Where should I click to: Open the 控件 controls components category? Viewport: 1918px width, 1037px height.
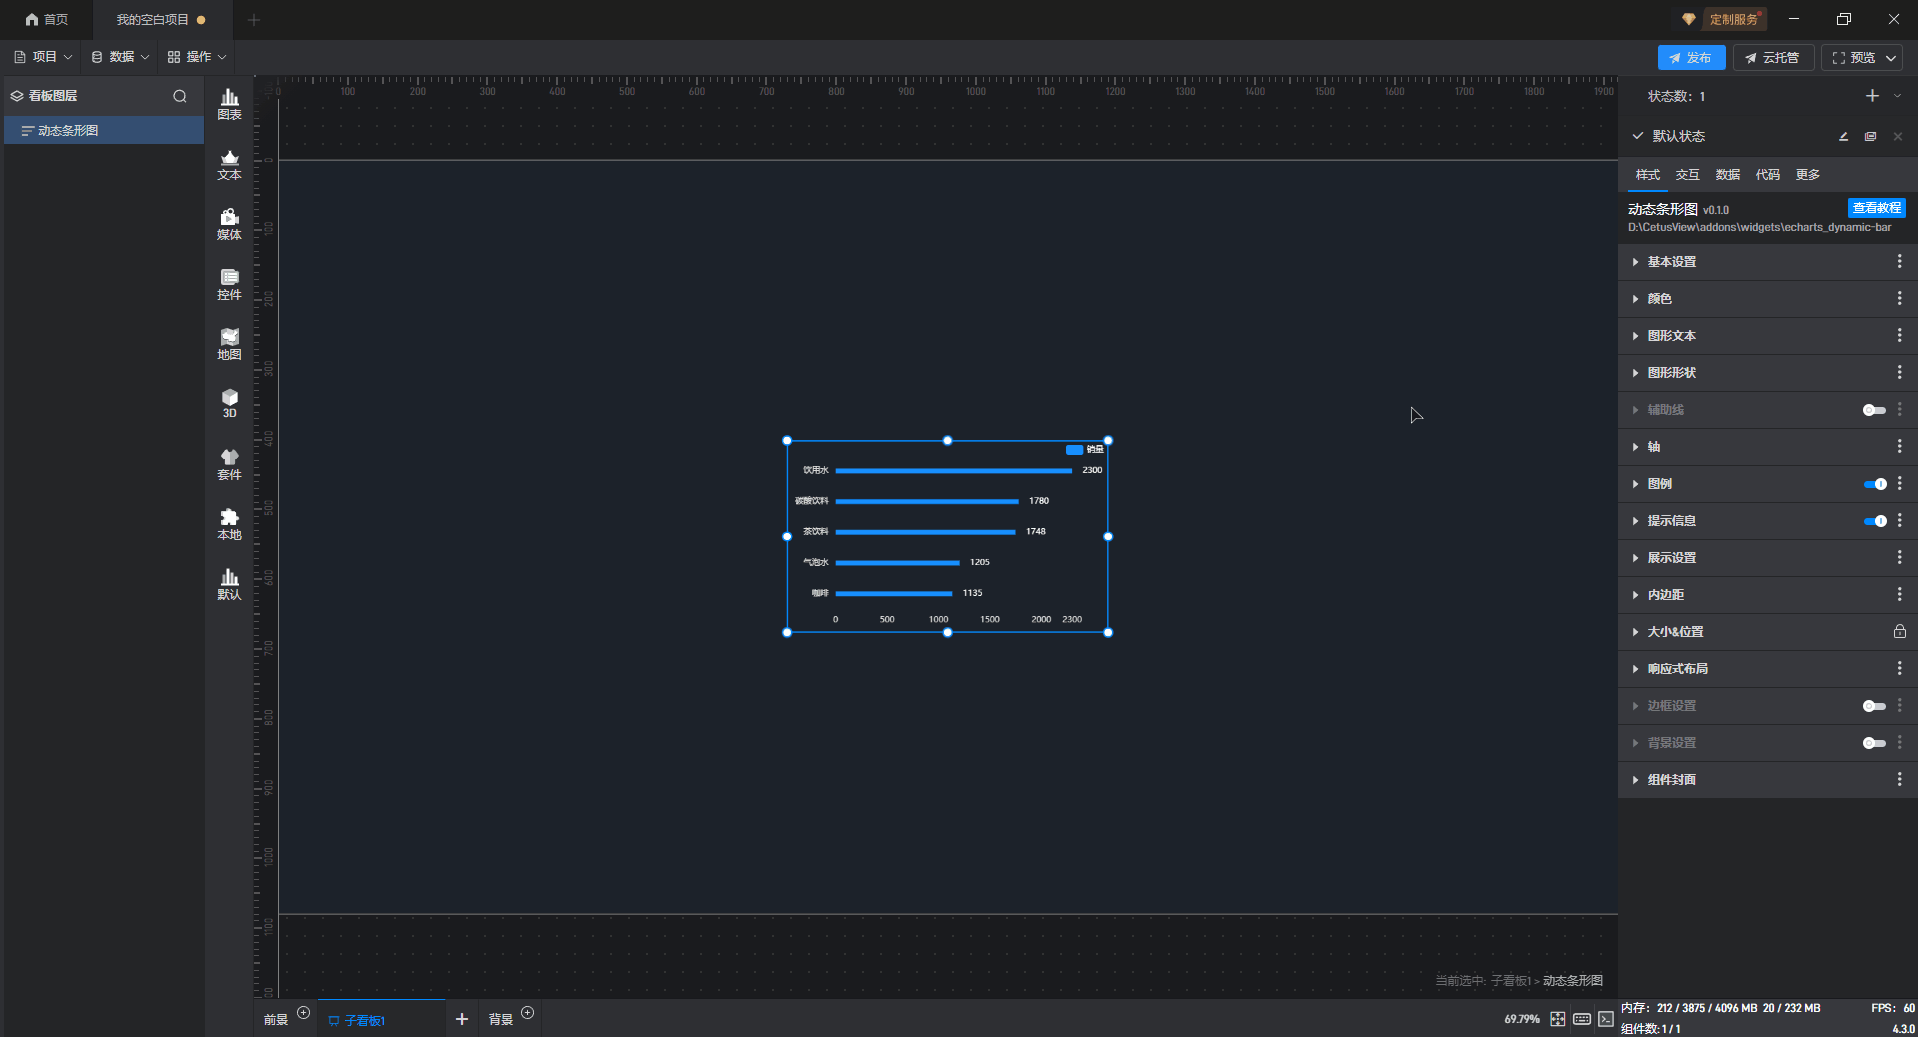pyautogui.click(x=229, y=284)
